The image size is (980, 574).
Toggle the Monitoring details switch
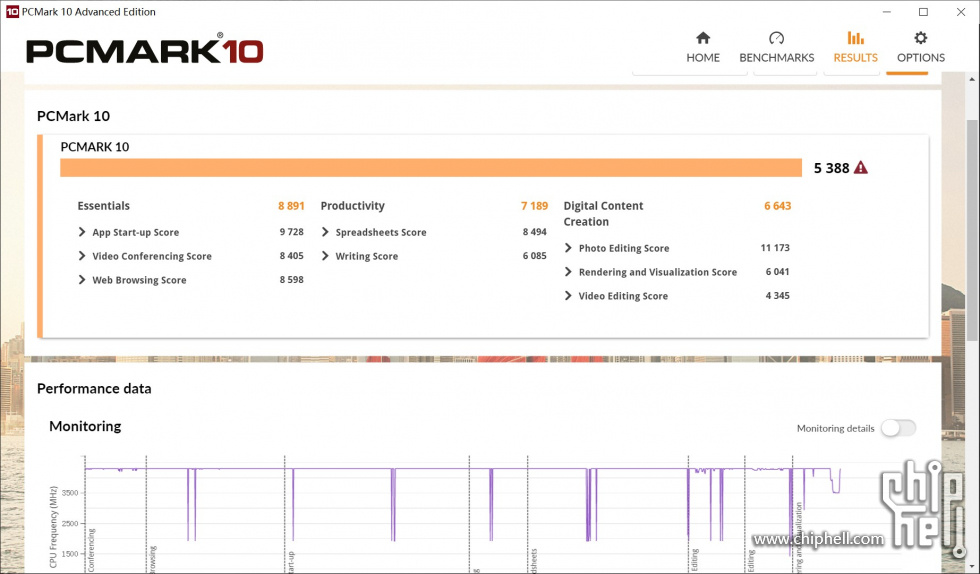pos(899,428)
